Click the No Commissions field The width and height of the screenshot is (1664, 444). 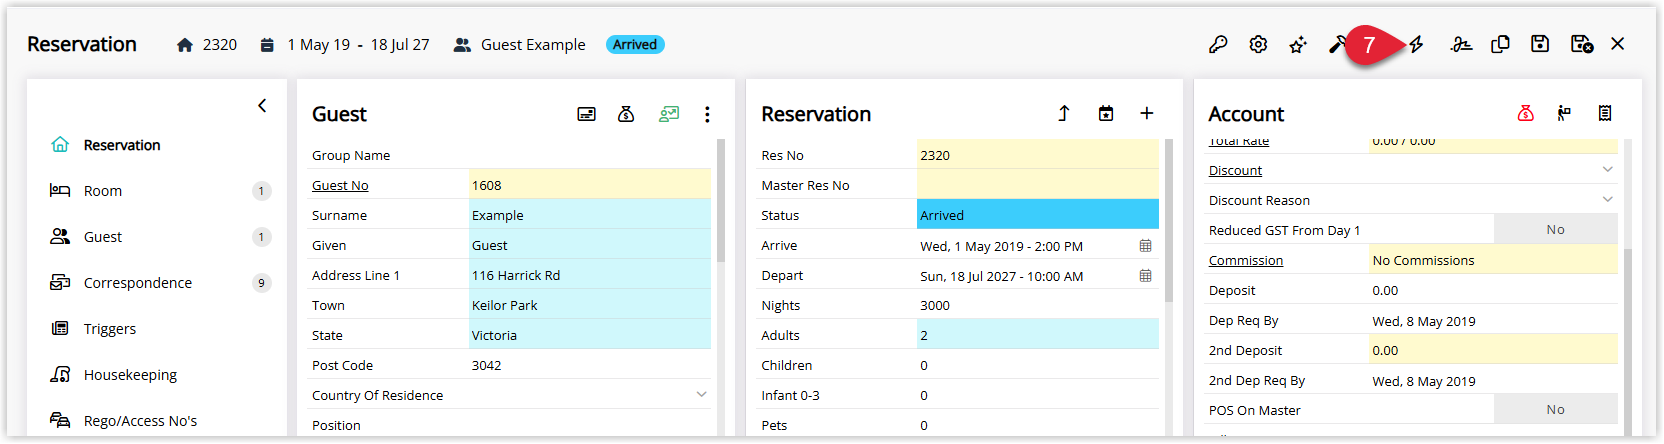pyautogui.click(x=1493, y=260)
